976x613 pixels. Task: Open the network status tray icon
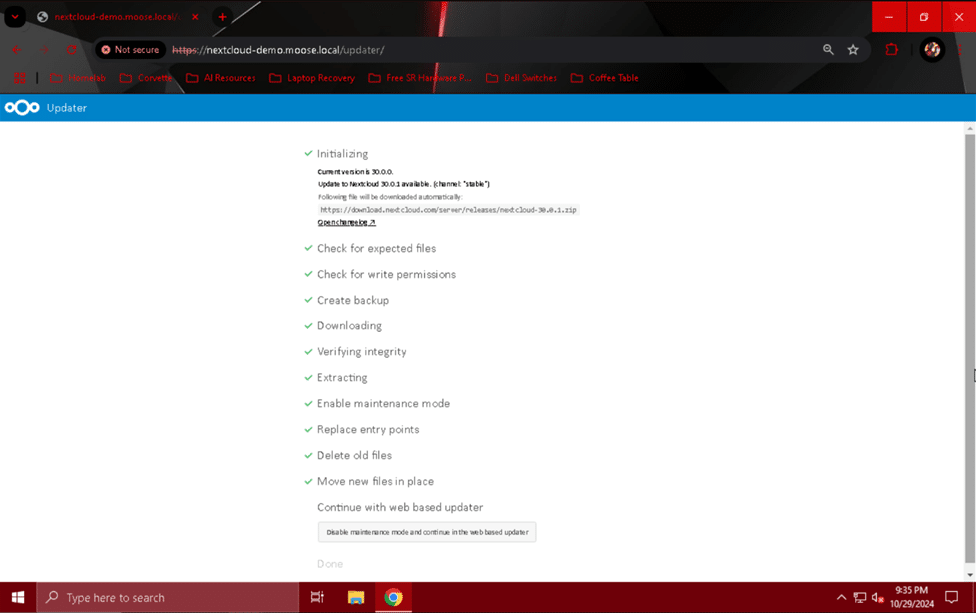click(860, 597)
